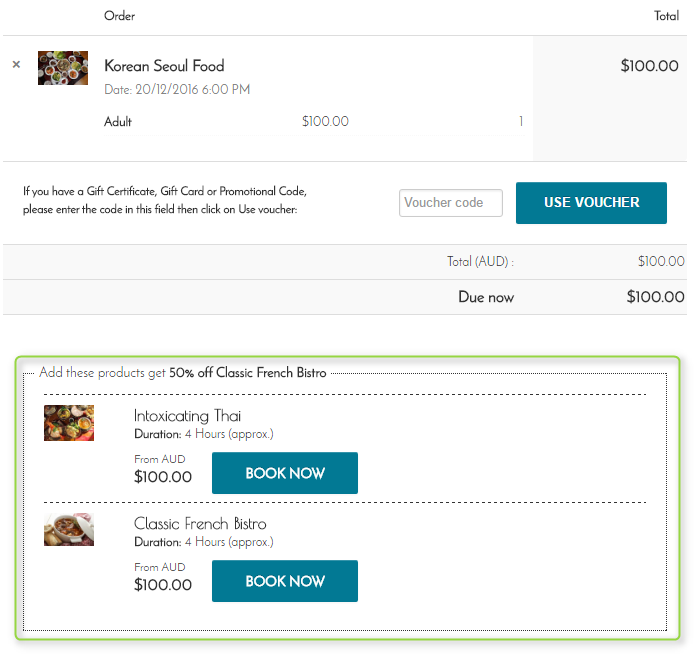Viewport: 698px width, 658px height.
Task: Focus the Voucher code input field
Action: pyautogui.click(x=450, y=203)
